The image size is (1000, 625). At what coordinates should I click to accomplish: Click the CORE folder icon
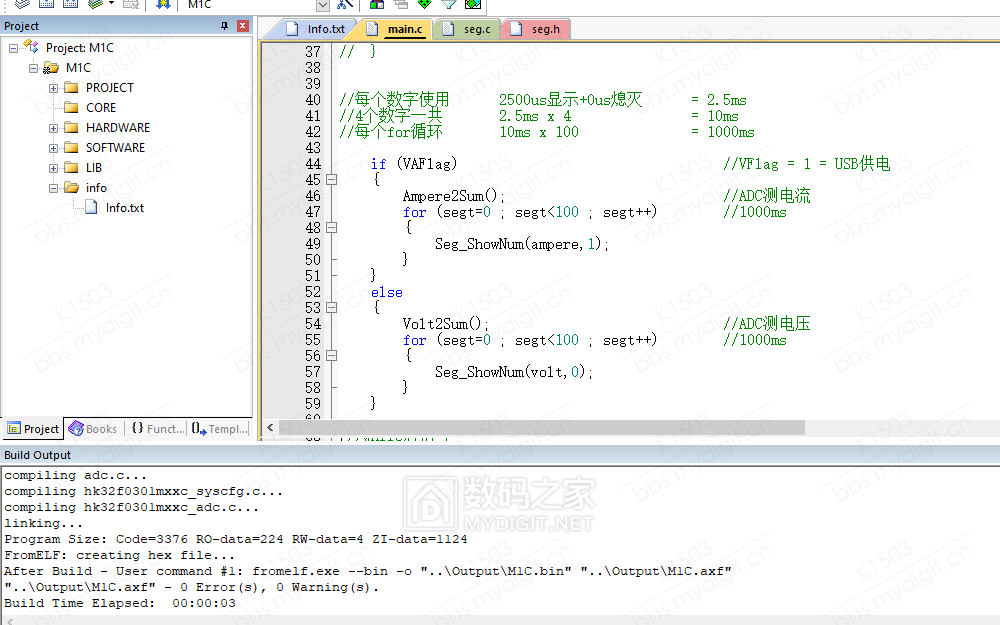coord(71,107)
